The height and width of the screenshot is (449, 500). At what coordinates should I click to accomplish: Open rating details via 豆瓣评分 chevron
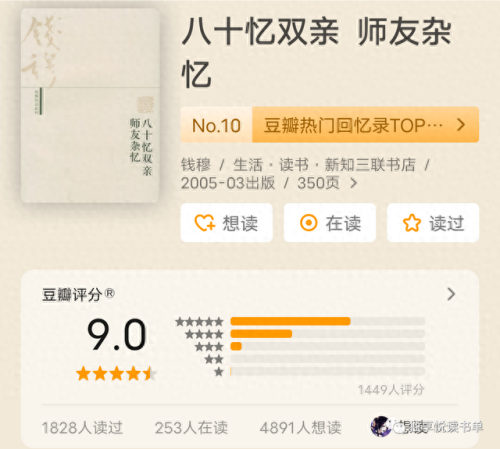click(451, 294)
